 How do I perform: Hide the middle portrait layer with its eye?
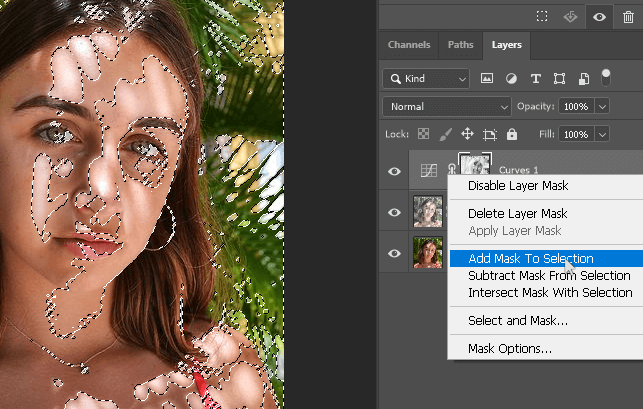tap(394, 212)
